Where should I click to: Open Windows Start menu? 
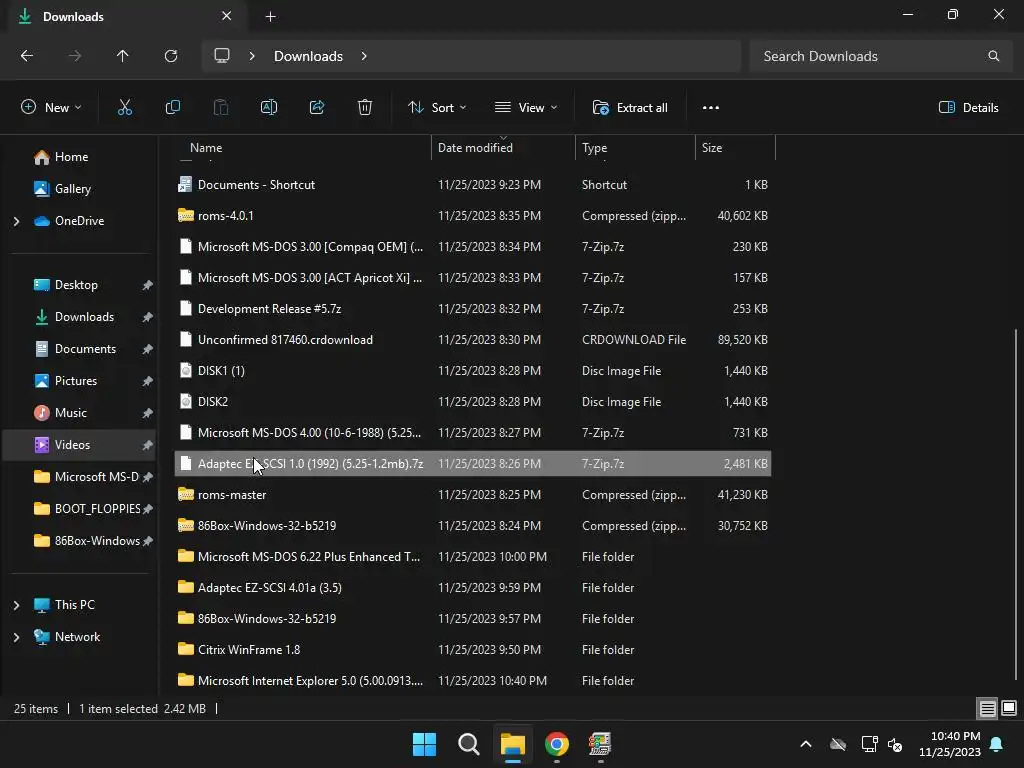tap(424, 744)
